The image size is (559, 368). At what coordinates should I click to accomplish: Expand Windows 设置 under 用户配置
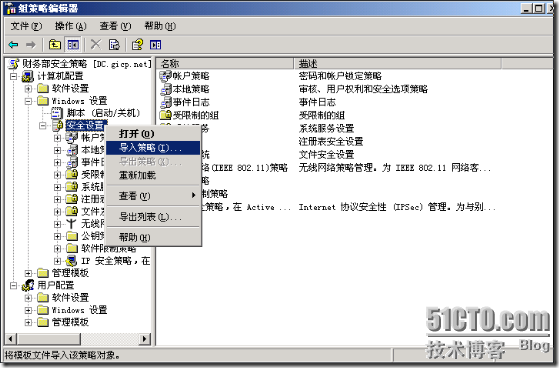click(28, 310)
